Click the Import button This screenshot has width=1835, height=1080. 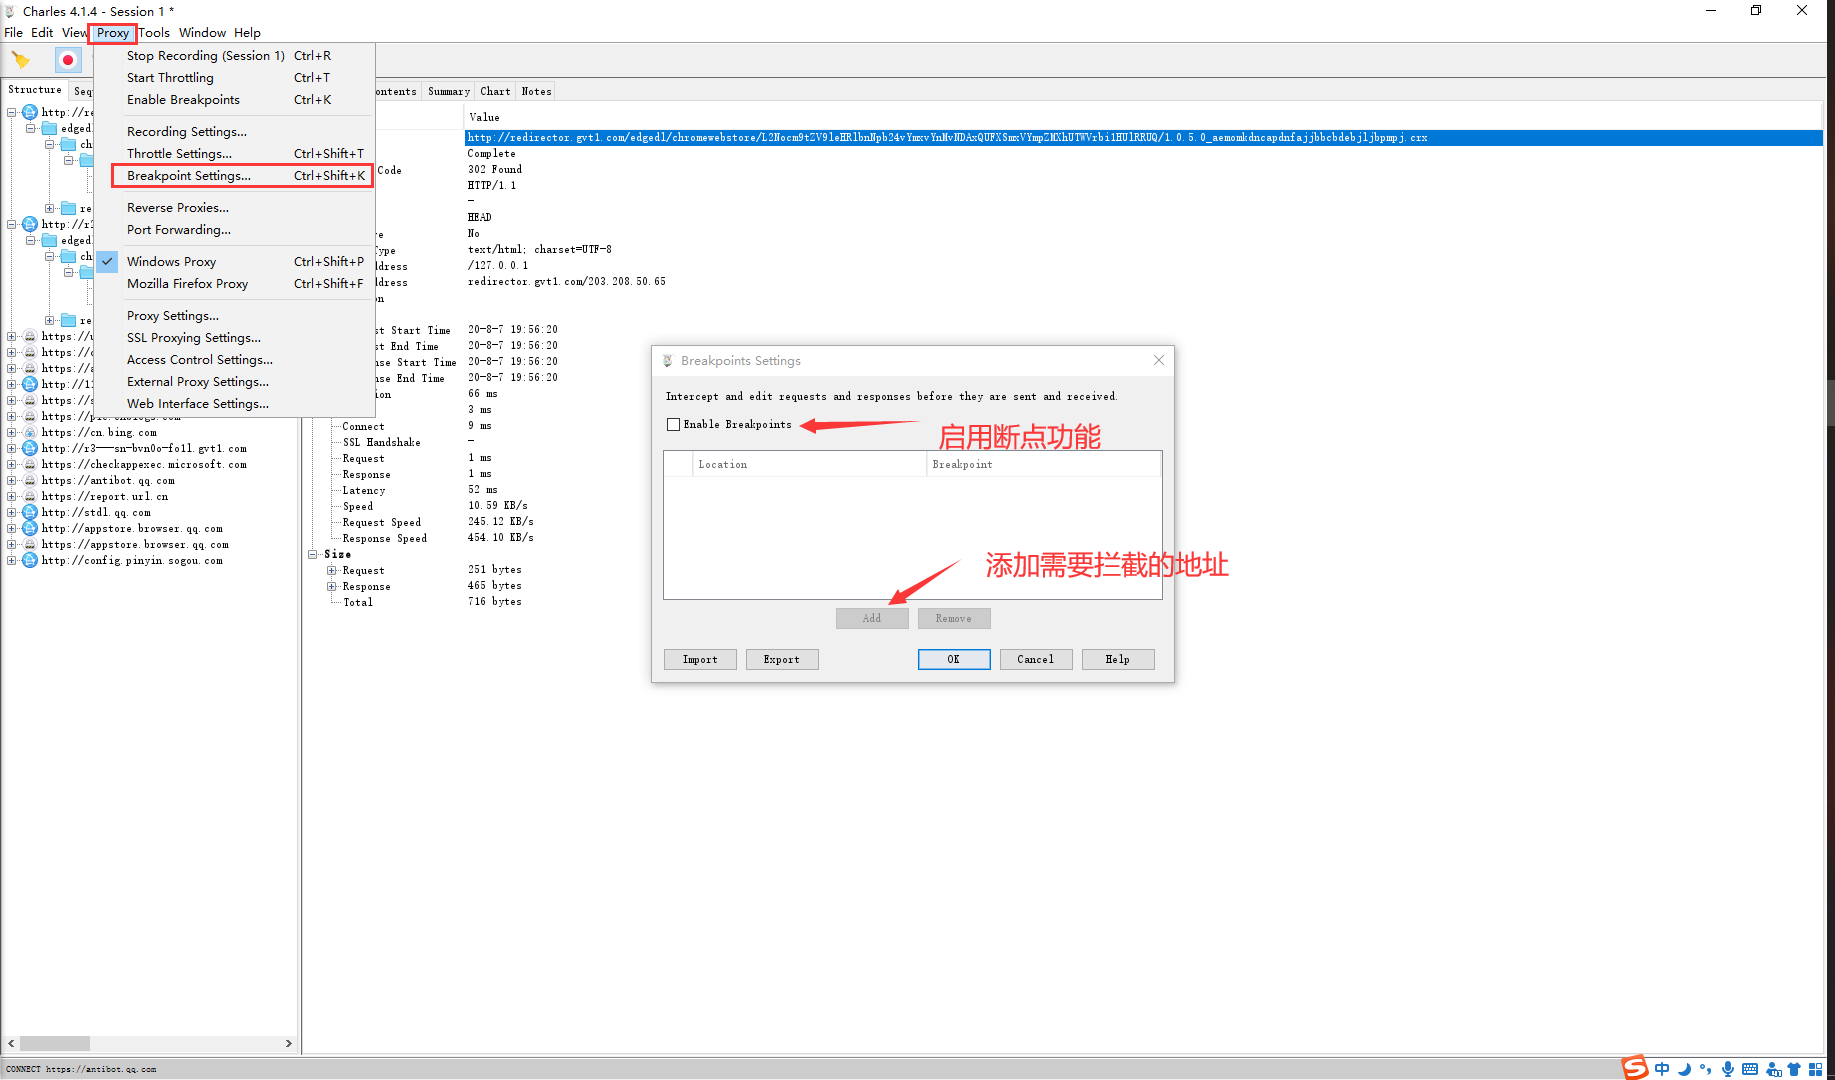tap(700, 660)
